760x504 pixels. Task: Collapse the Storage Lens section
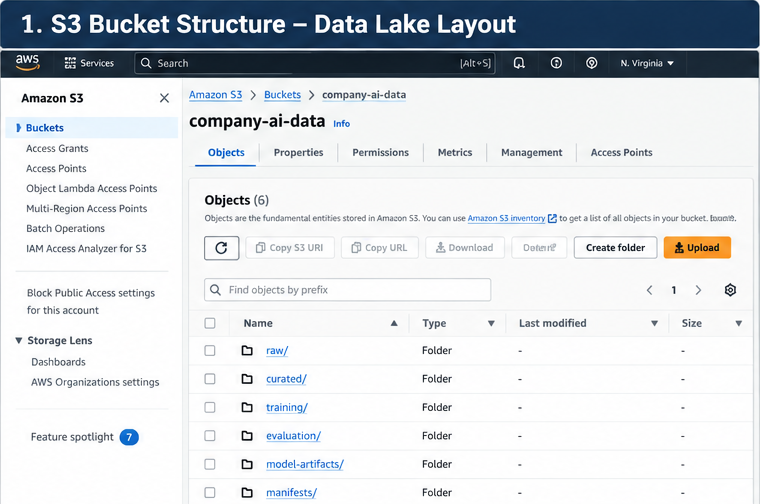tap(18, 341)
